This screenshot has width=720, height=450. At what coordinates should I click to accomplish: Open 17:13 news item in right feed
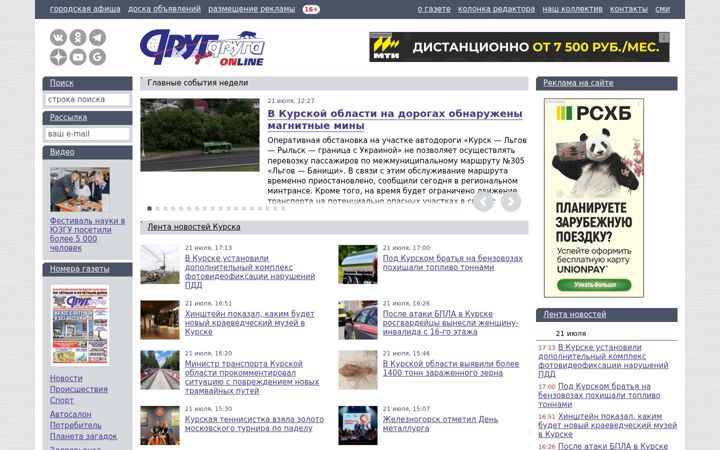pyautogui.click(x=603, y=360)
